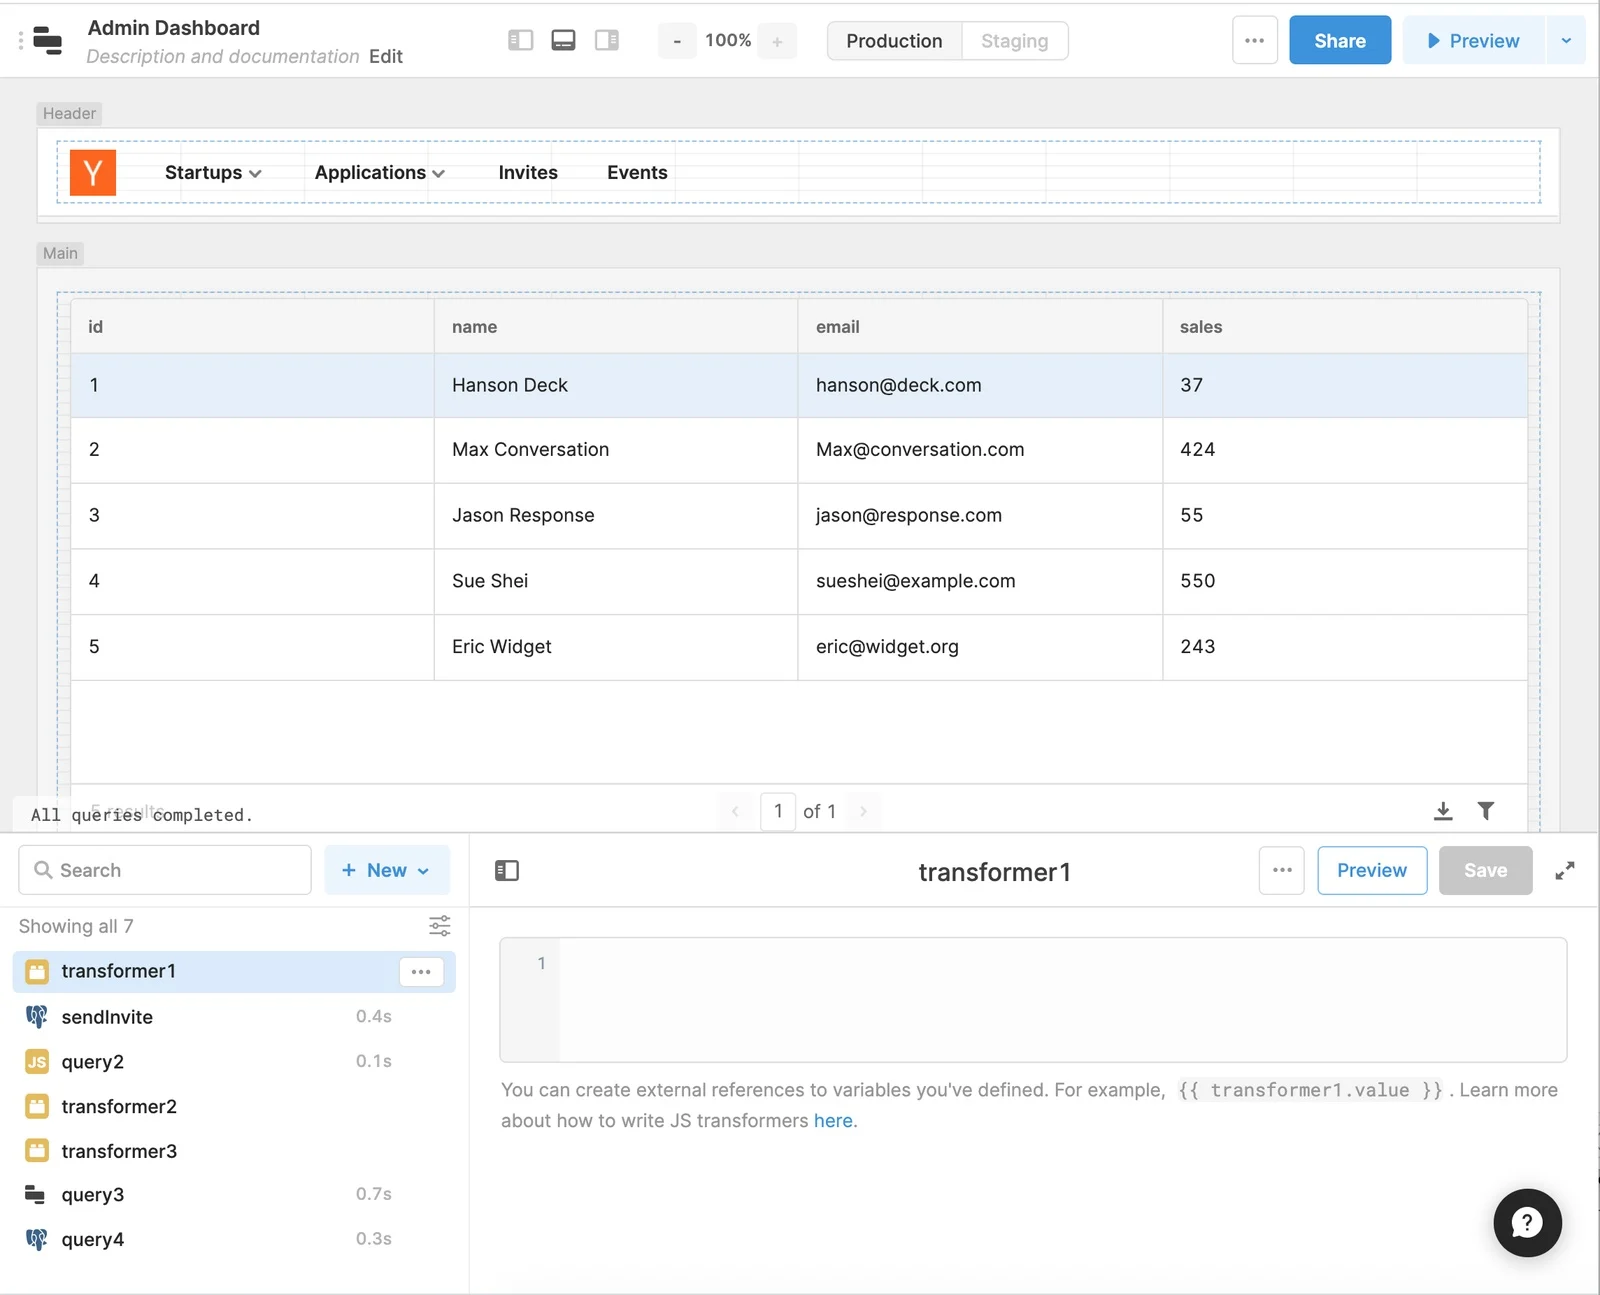
Task: Expand the Startups menu
Action: click(213, 173)
